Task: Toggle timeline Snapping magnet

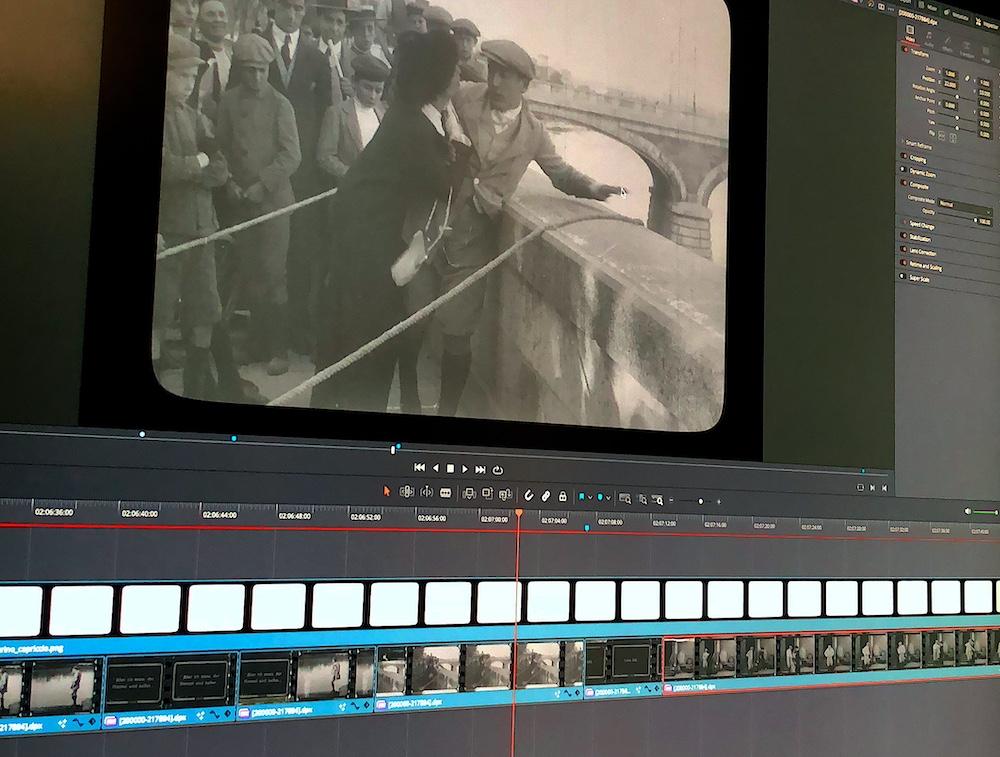Action: [529, 495]
